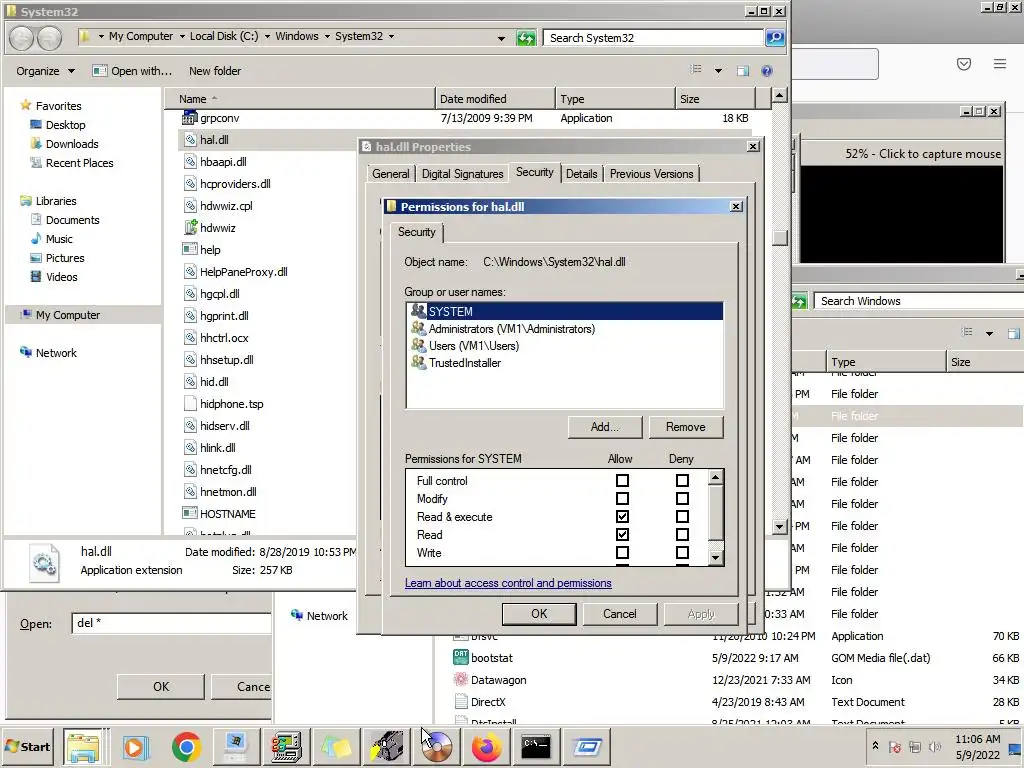Select the Datawagon icon file in Windows folder

[460, 680]
